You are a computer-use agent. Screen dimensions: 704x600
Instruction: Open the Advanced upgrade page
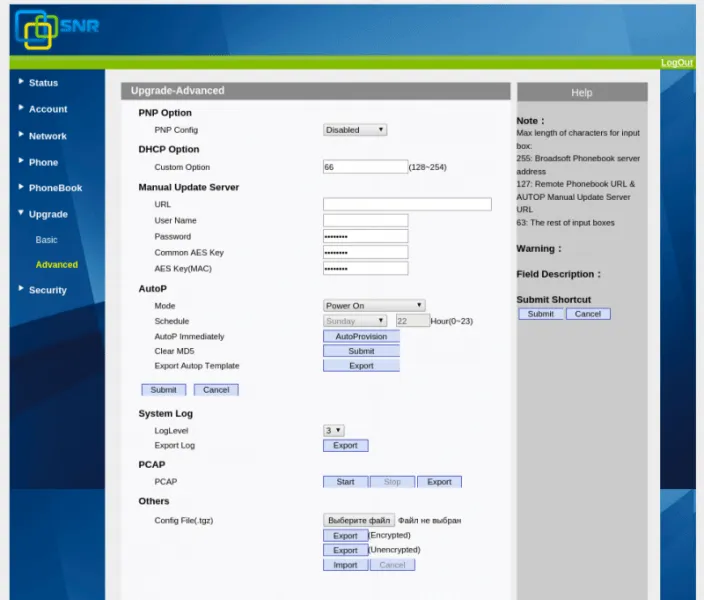(57, 265)
